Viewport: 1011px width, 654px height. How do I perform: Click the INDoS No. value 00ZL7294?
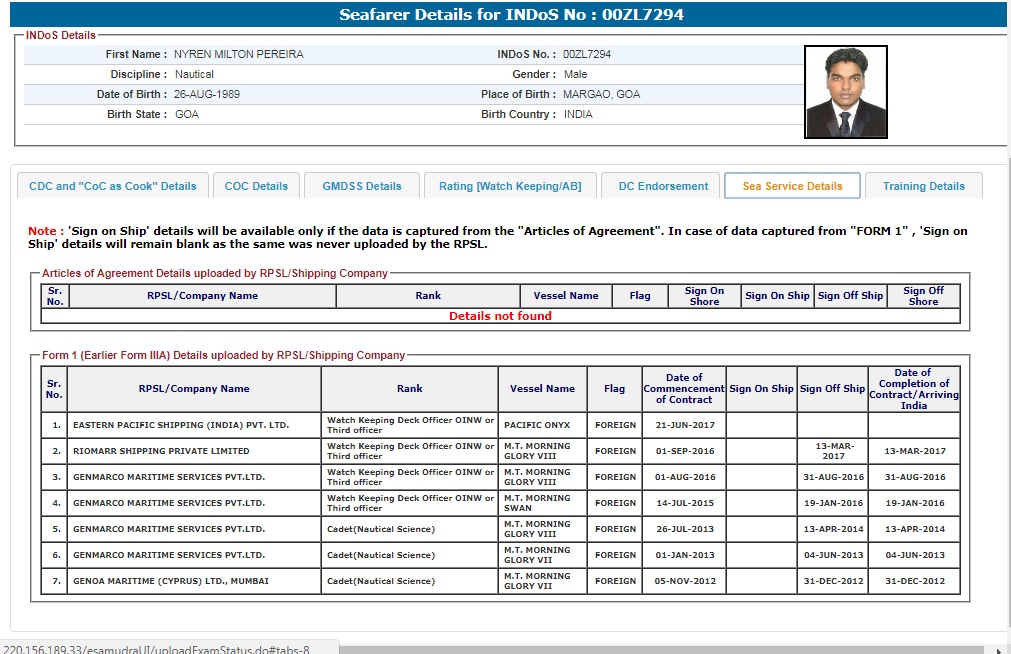coord(587,54)
